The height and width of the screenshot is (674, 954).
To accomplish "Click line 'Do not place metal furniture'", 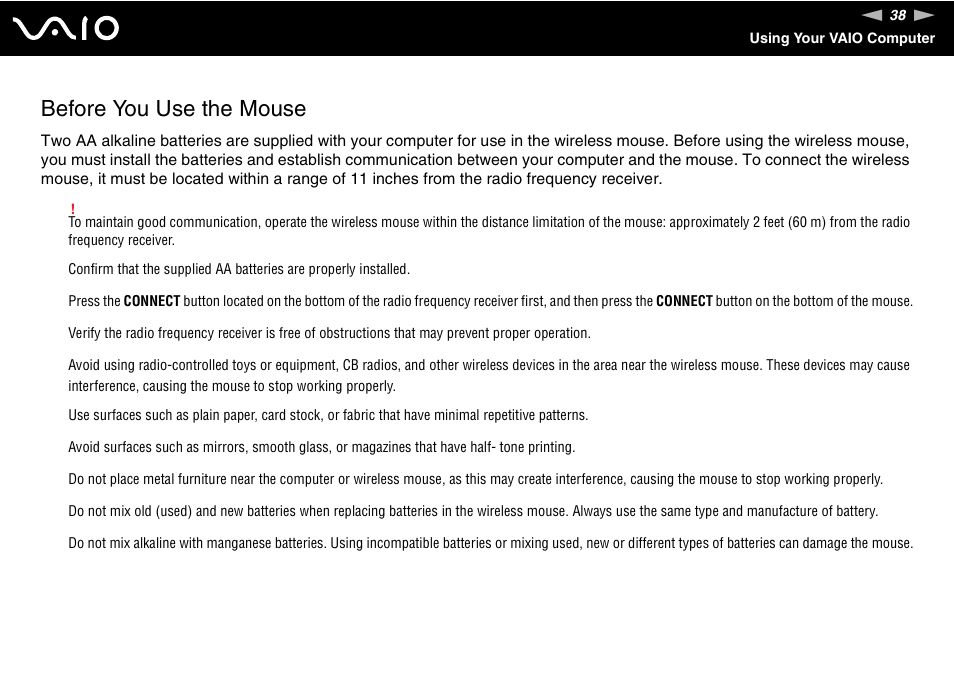I will pyautogui.click(x=475, y=479).
